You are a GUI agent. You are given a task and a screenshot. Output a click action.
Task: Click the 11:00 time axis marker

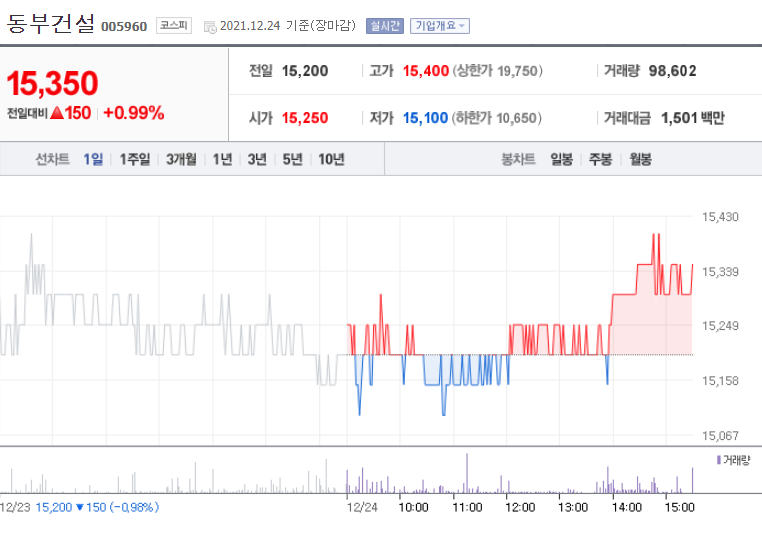(467, 507)
